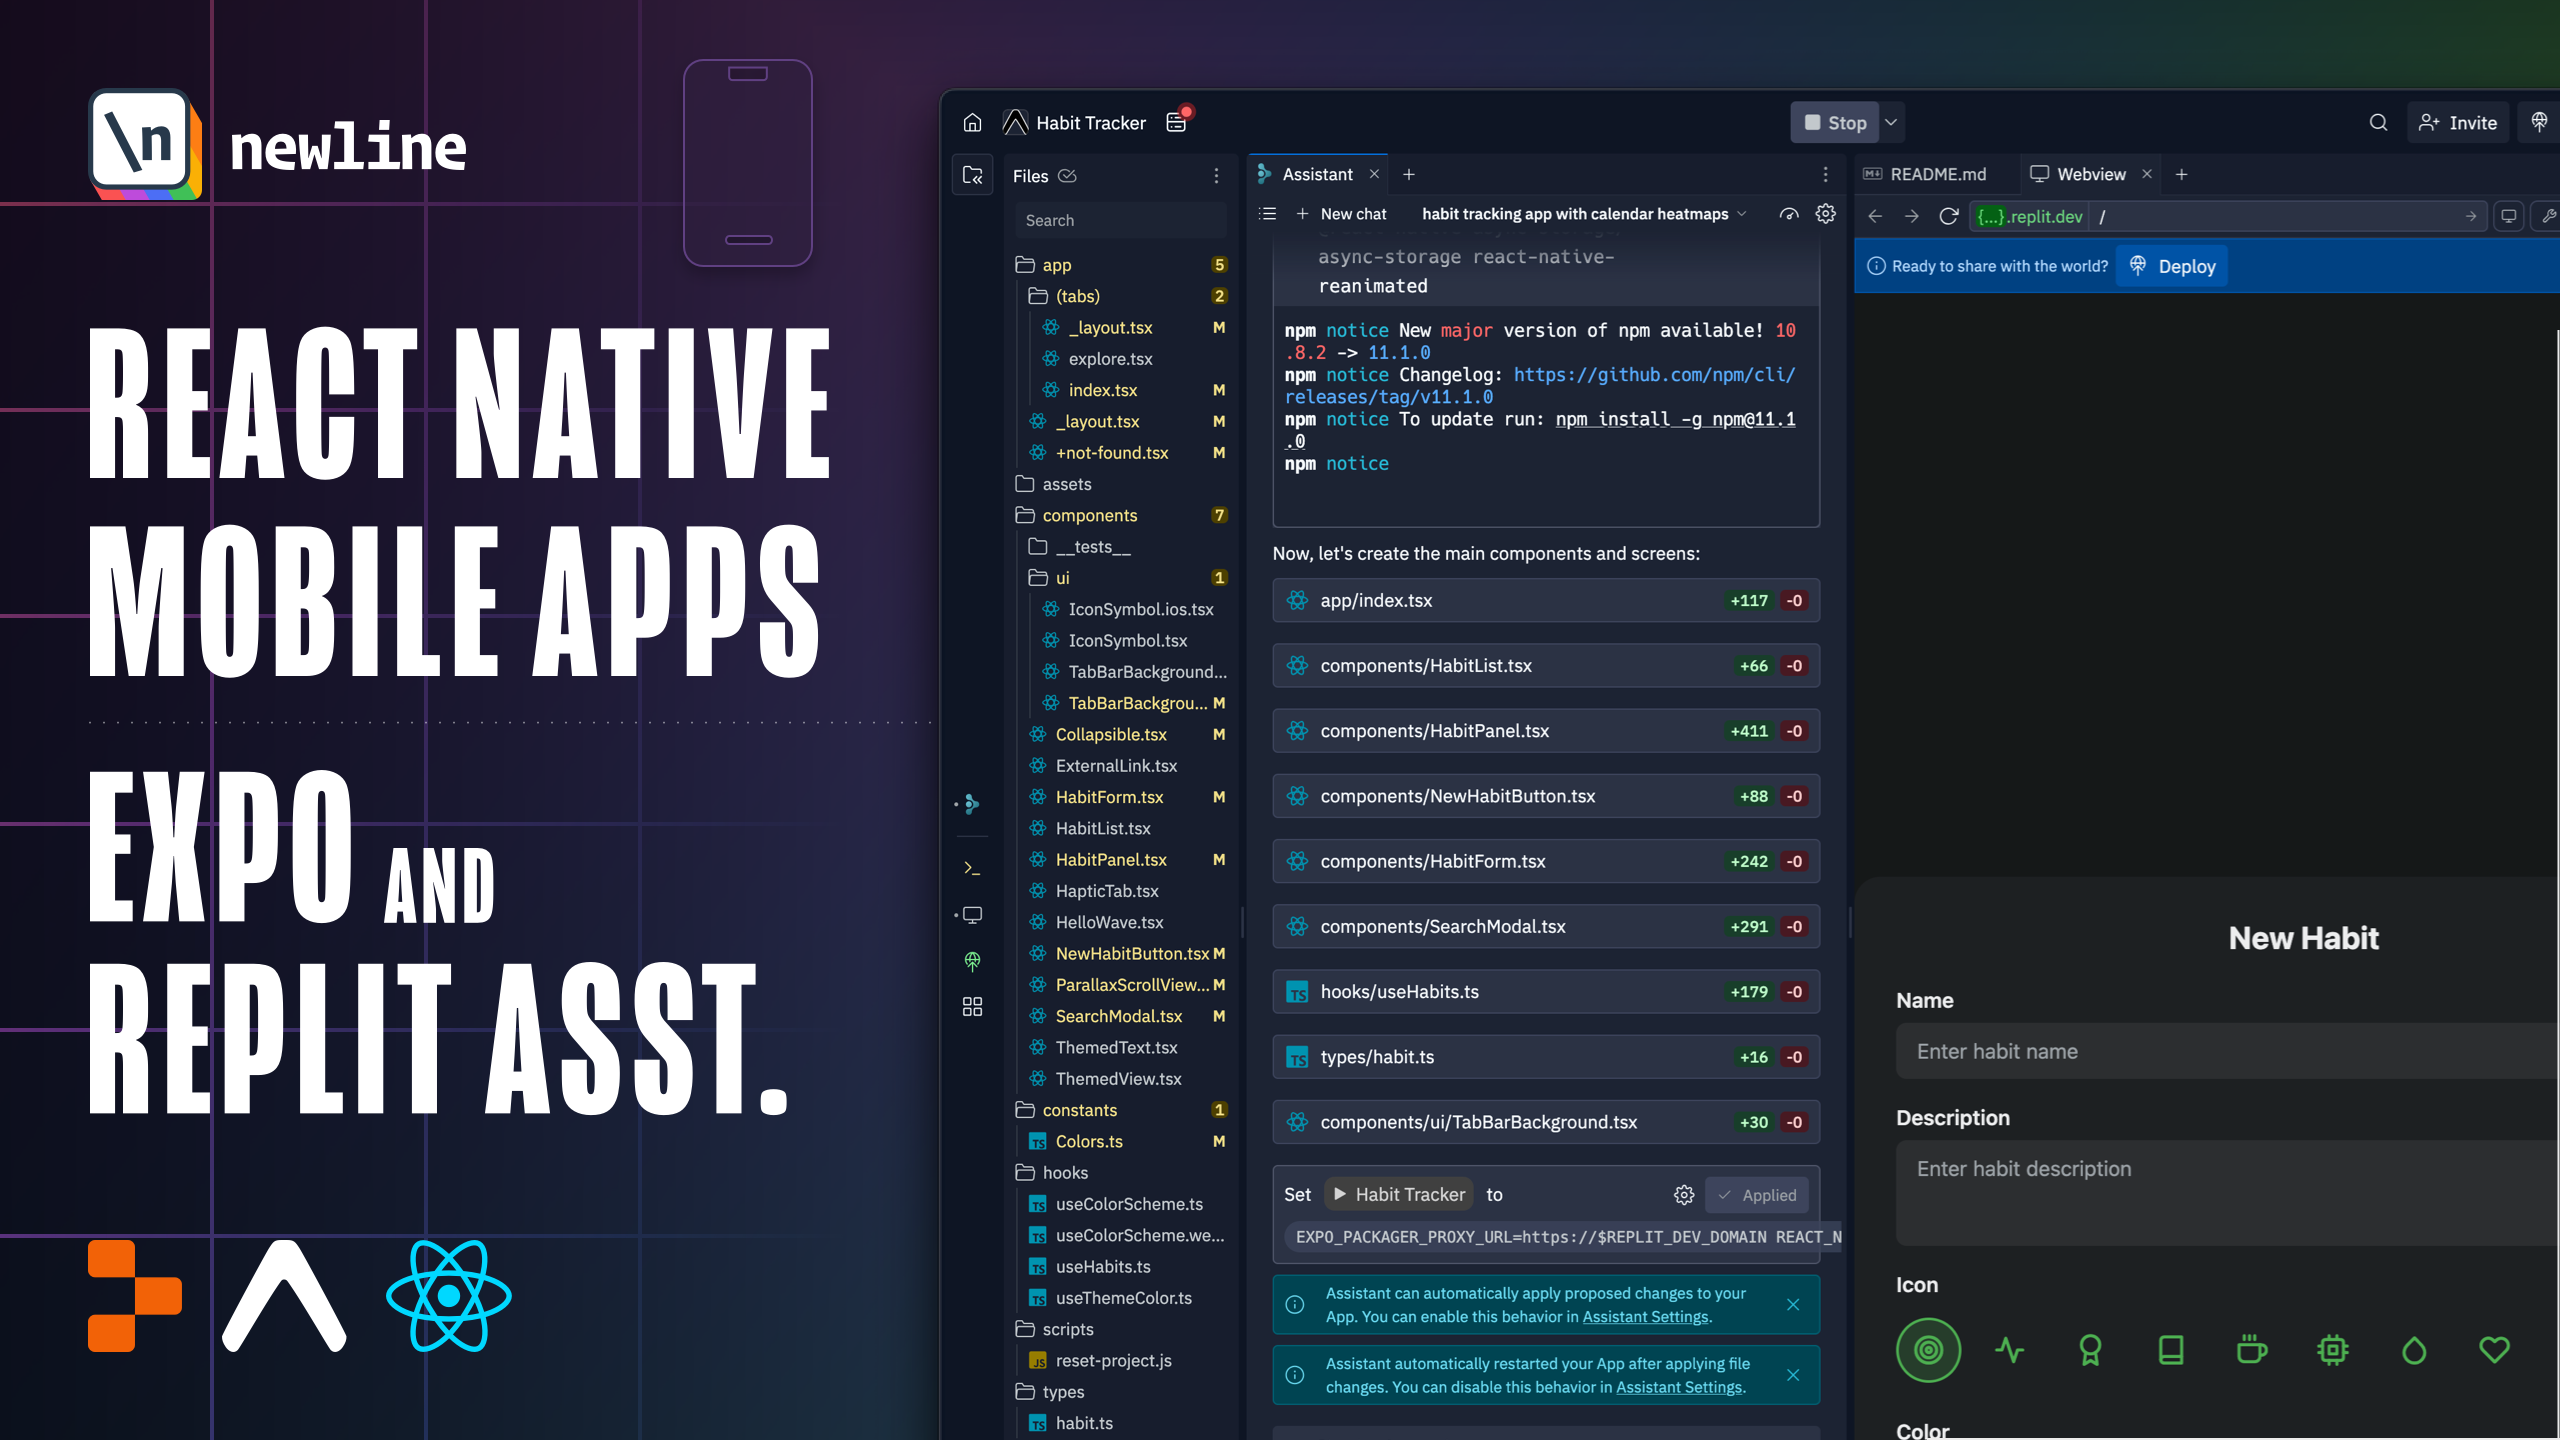
Task: Select the coffee cup habit icon
Action: pos(2251,1350)
